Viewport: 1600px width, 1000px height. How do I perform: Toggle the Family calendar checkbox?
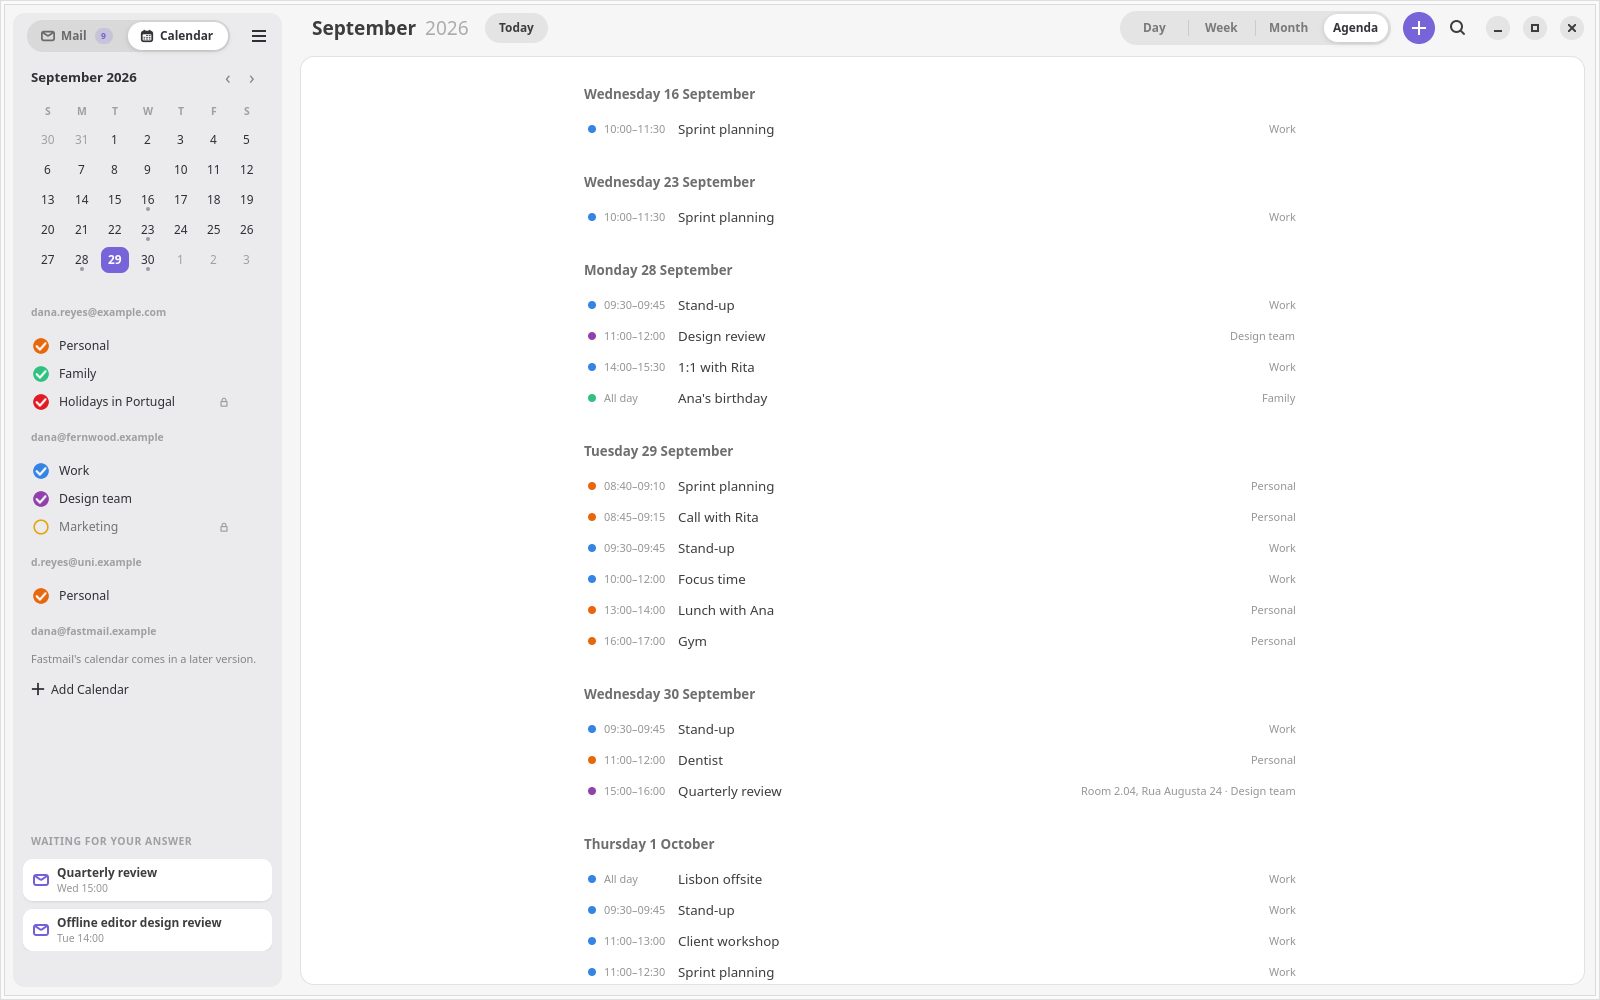click(41, 374)
